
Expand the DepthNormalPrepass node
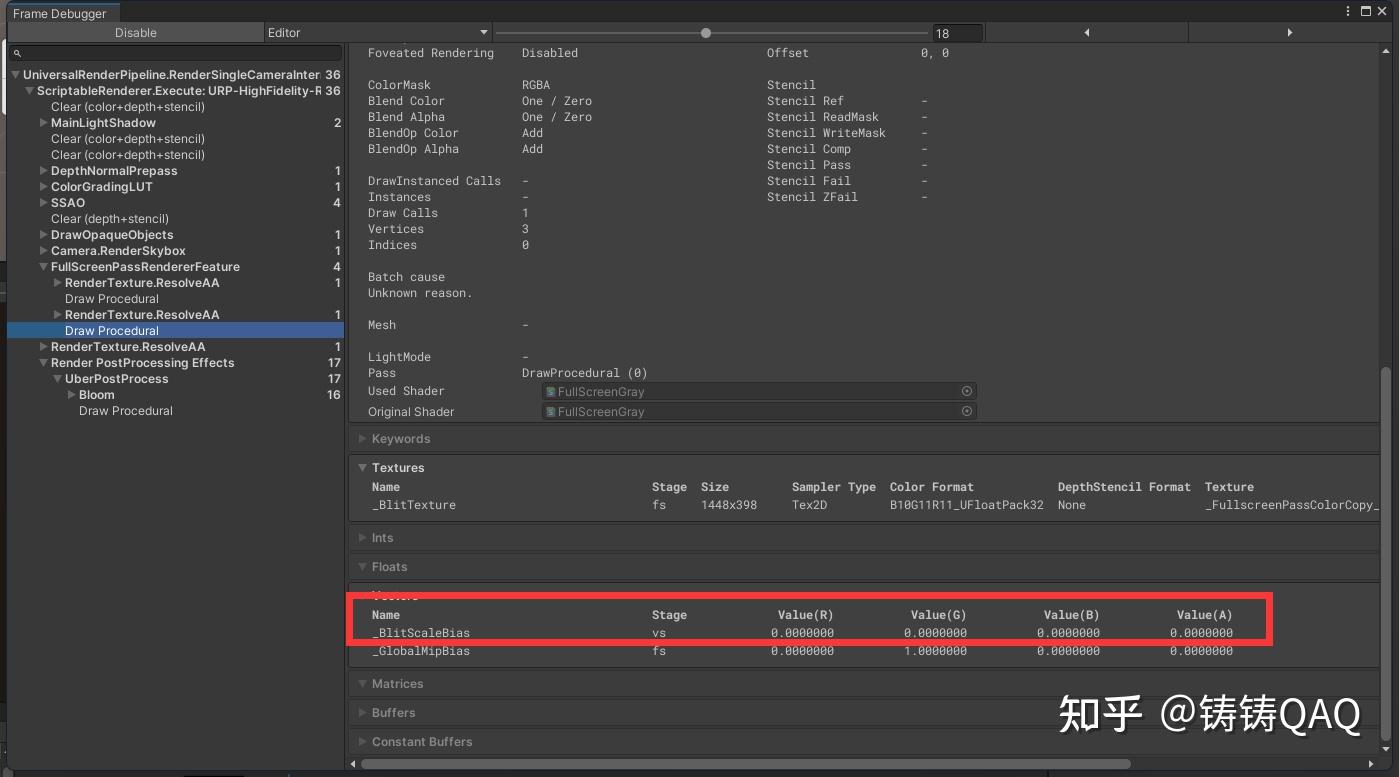[x=43, y=171]
